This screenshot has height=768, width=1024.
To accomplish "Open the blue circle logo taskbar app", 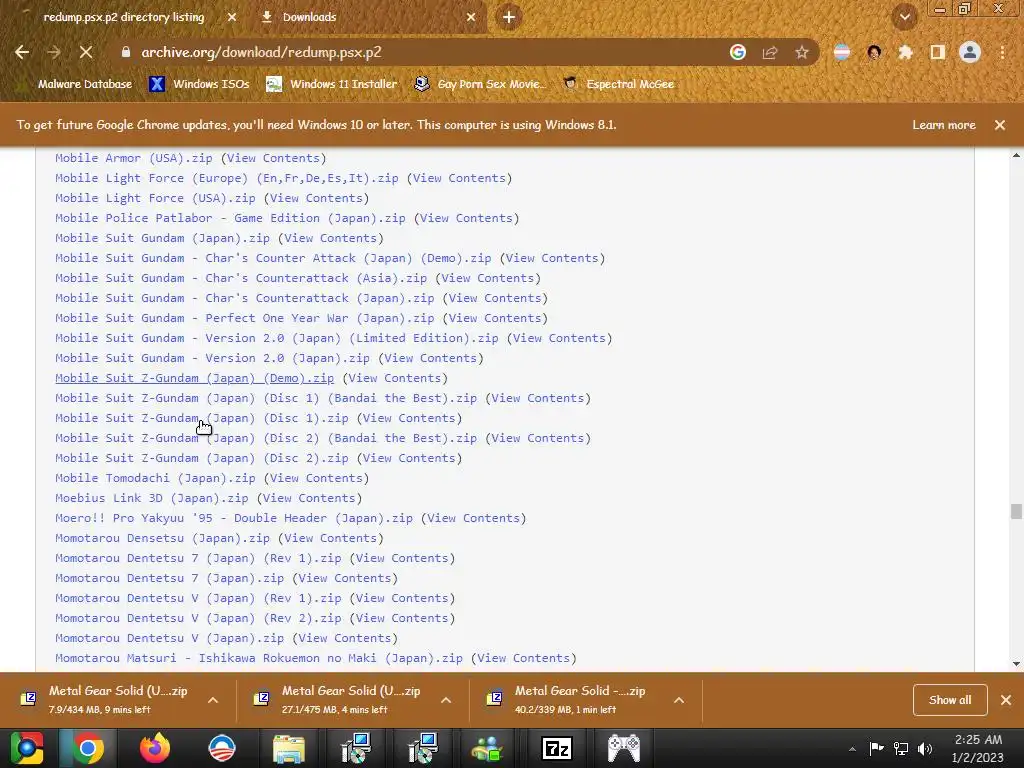I will pyautogui.click(x=221, y=748).
